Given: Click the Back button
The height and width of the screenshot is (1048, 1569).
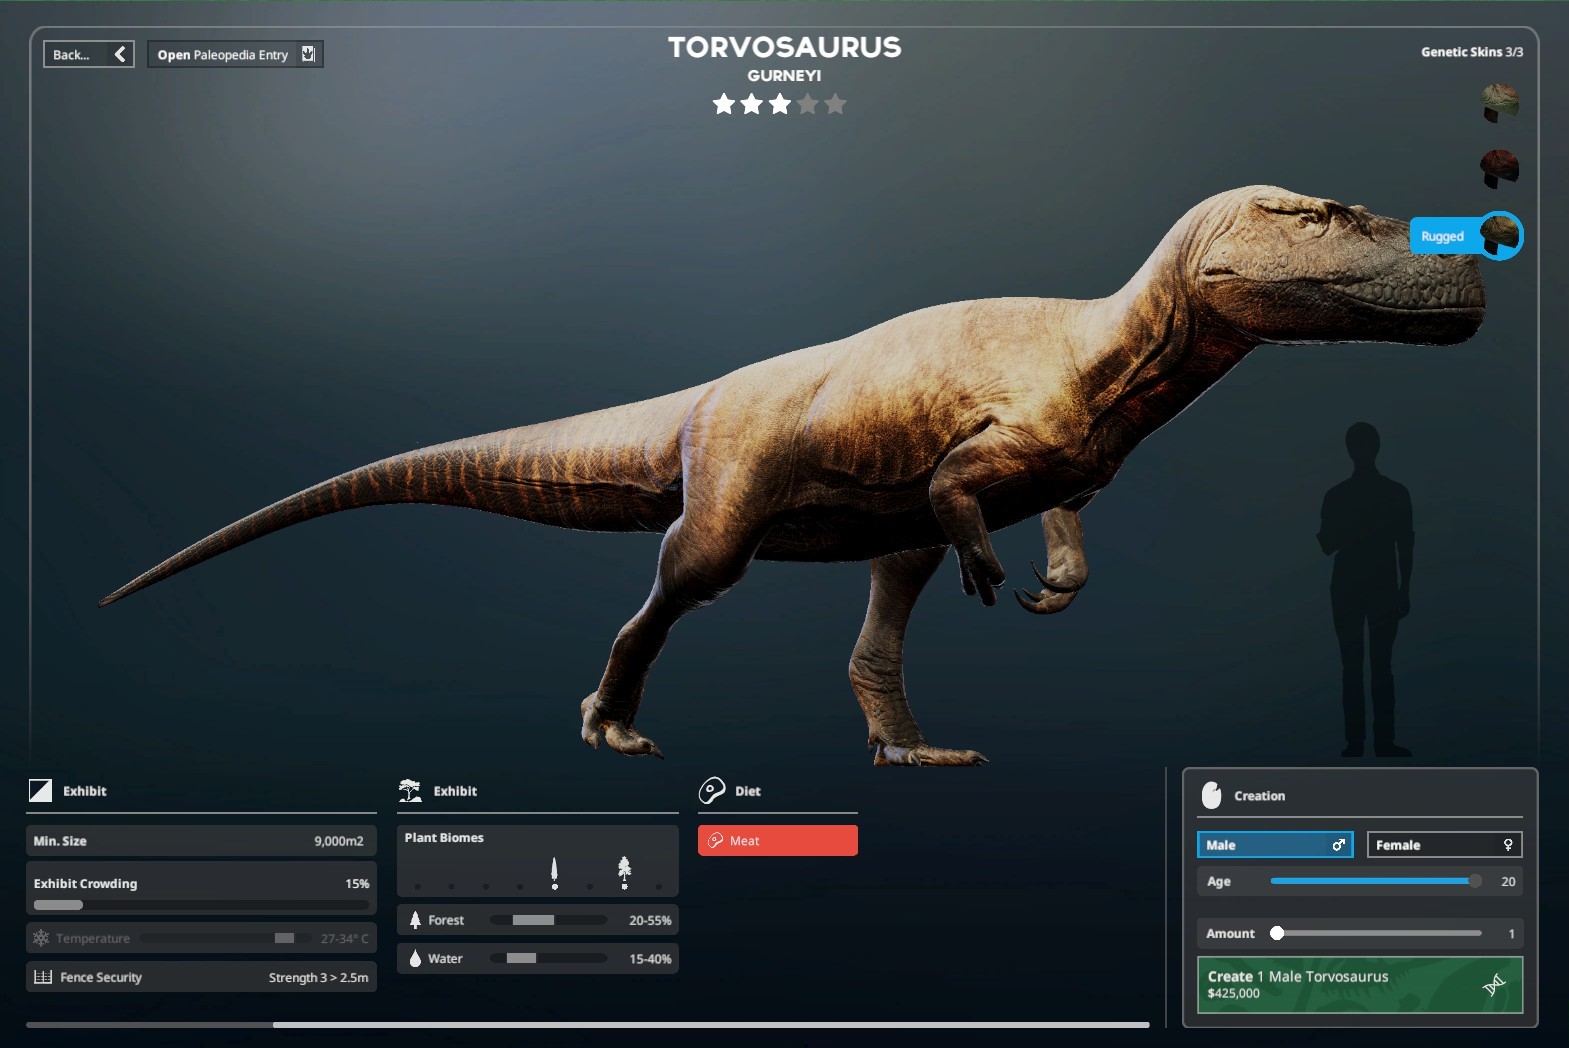Looking at the screenshot, I should (x=88, y=54).
